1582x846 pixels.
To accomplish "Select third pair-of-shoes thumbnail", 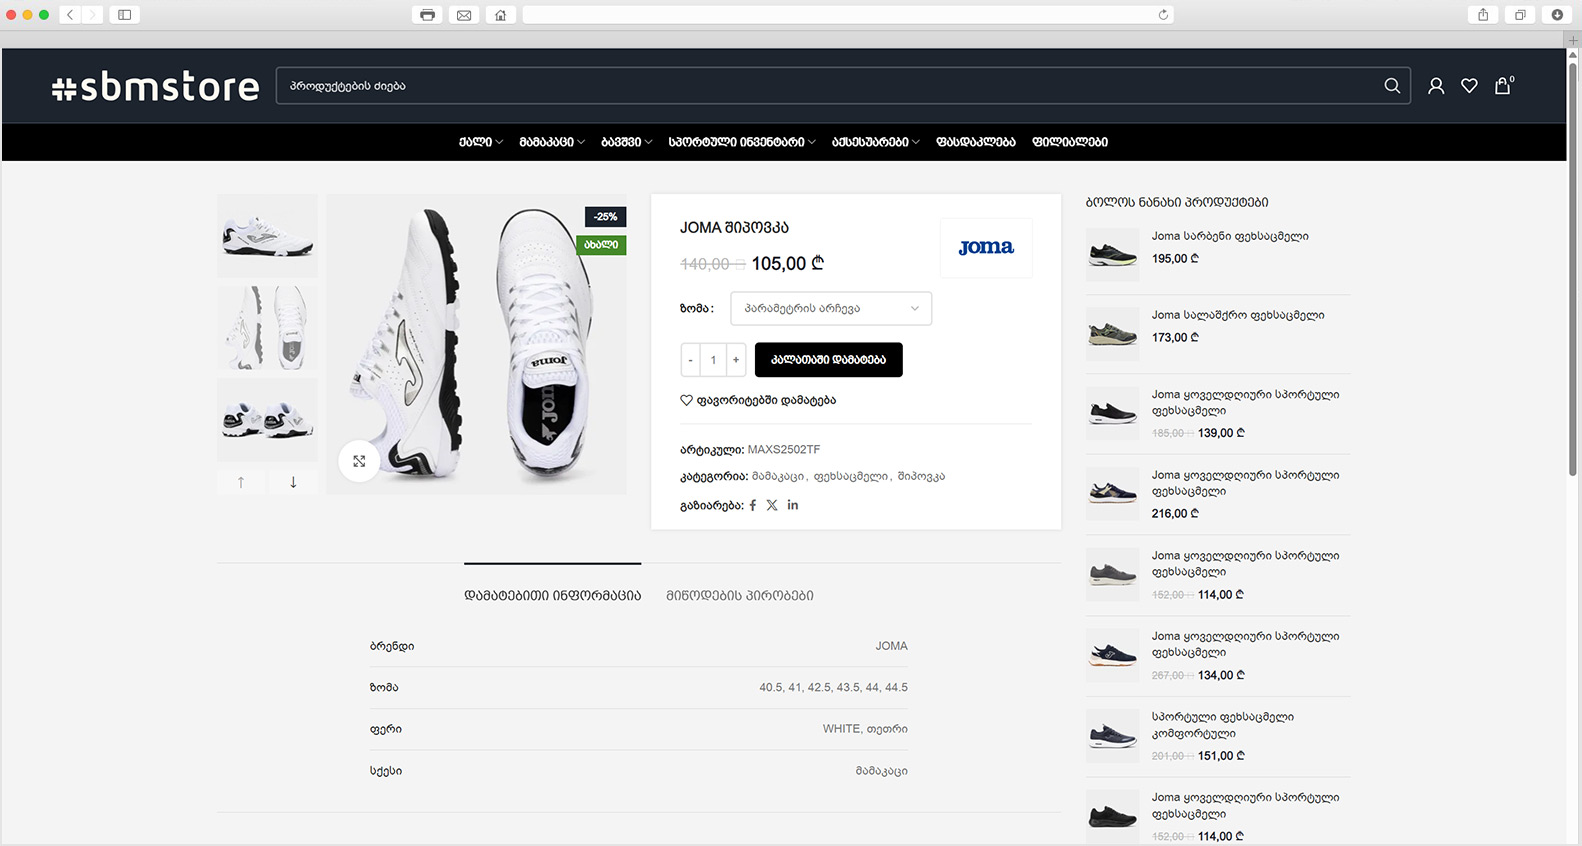I will click(267, 420).
